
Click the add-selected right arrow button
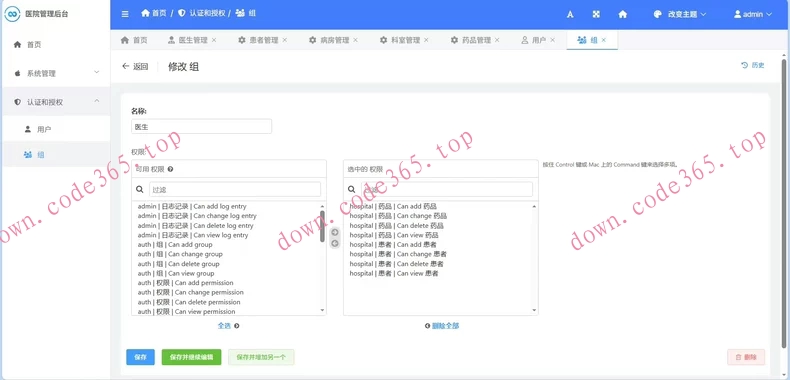[335, 232]
